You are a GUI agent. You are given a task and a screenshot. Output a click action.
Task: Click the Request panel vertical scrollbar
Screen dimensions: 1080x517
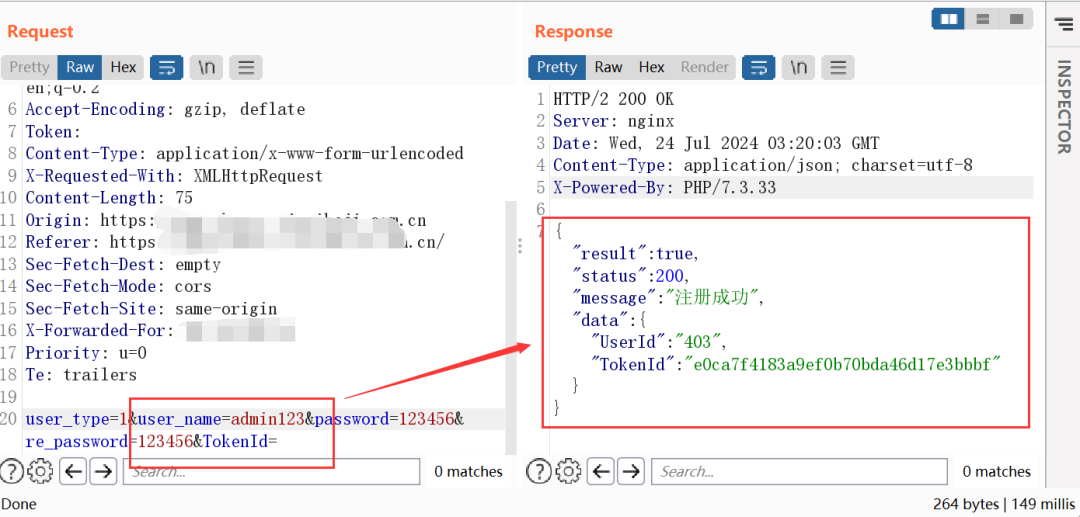point(510,328)
